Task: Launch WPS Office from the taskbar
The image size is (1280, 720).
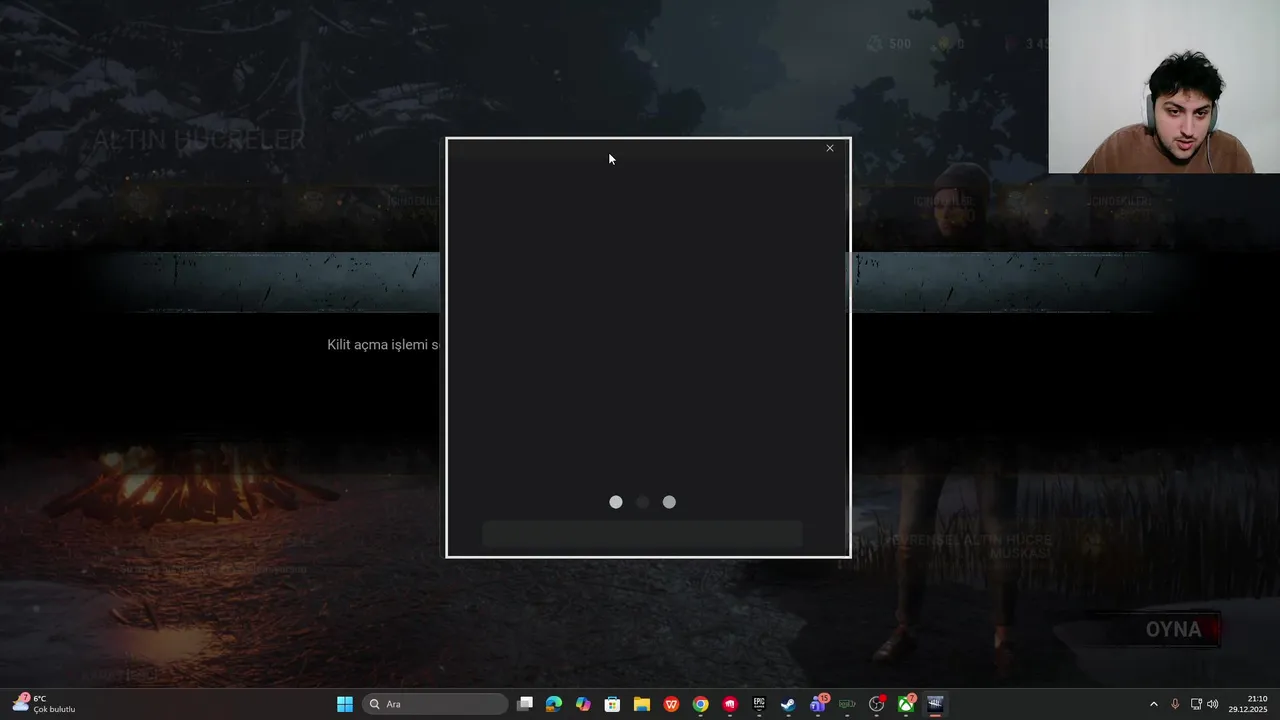Action: point(671,704)
